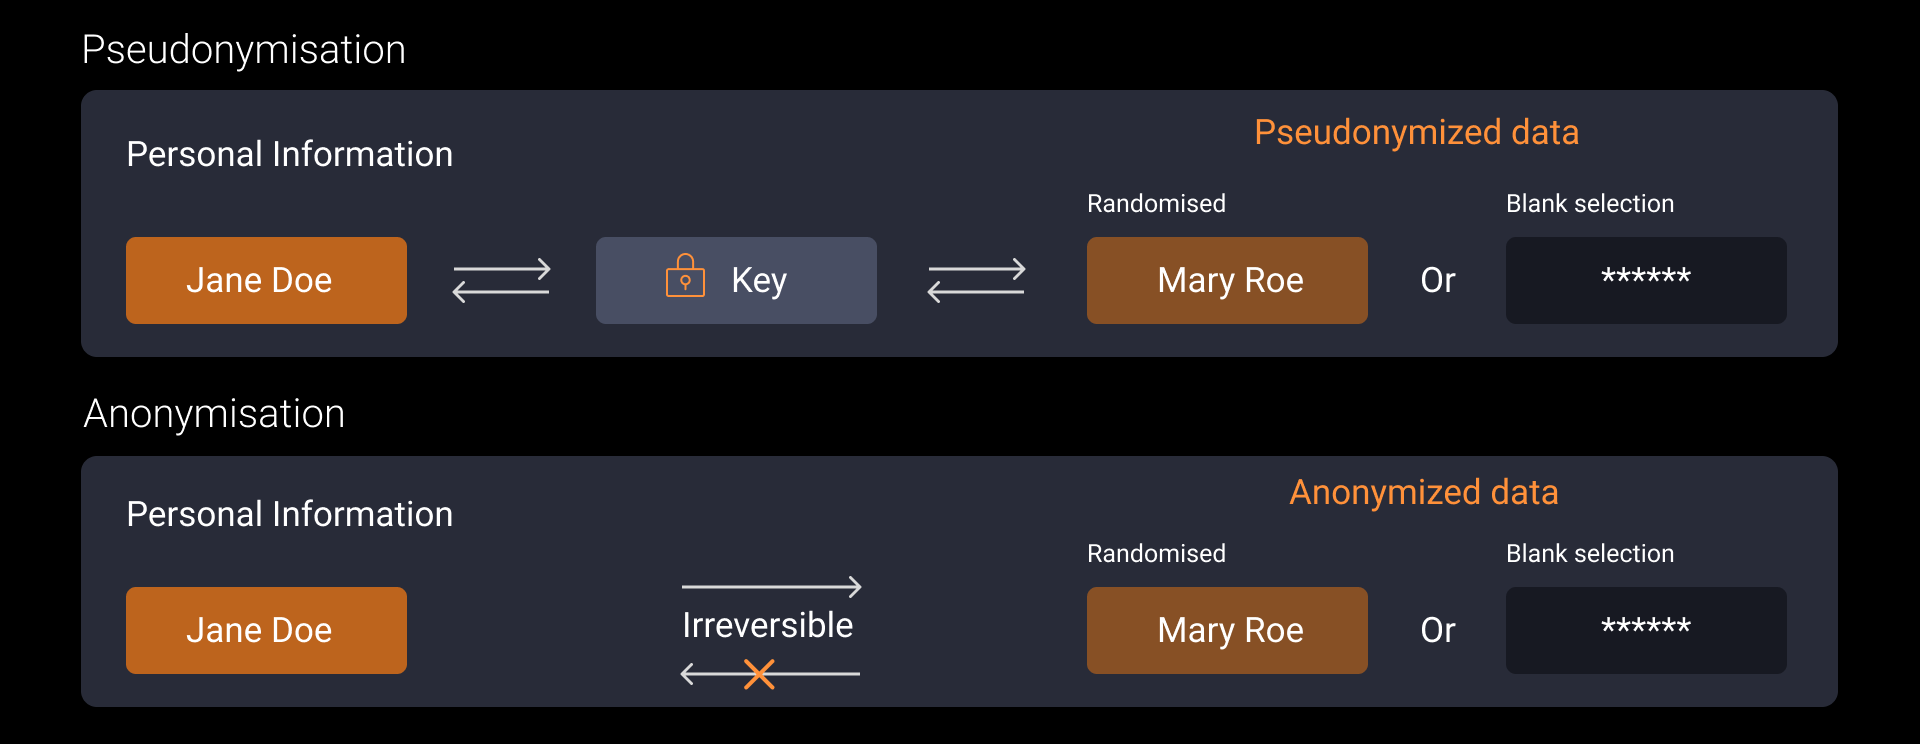Click the Blank selection label under Anonymized data
This screenshot has height=744, width=1920.
(x=1590, y=554)
